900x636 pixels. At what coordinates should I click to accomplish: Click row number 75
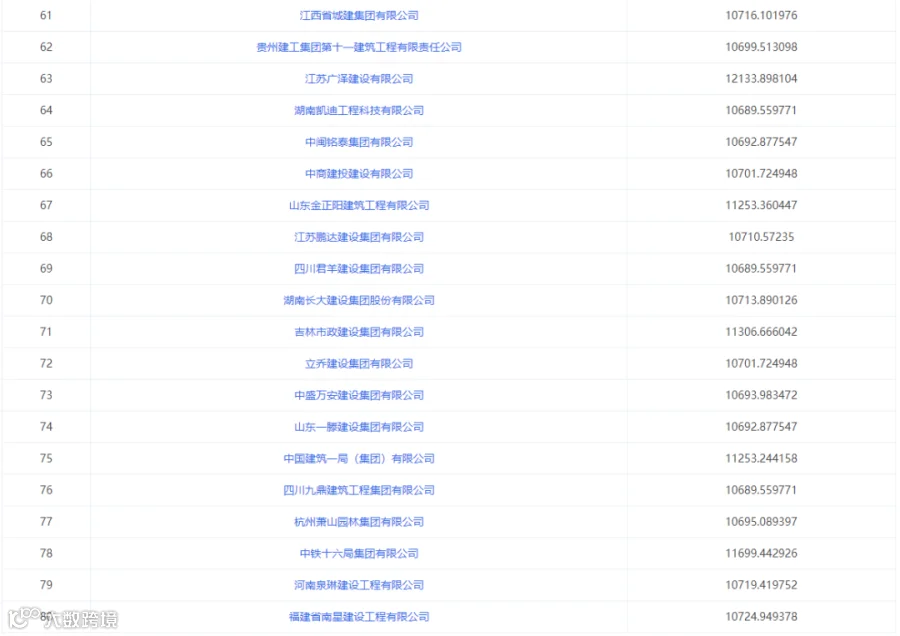click(x=46, y=458)
